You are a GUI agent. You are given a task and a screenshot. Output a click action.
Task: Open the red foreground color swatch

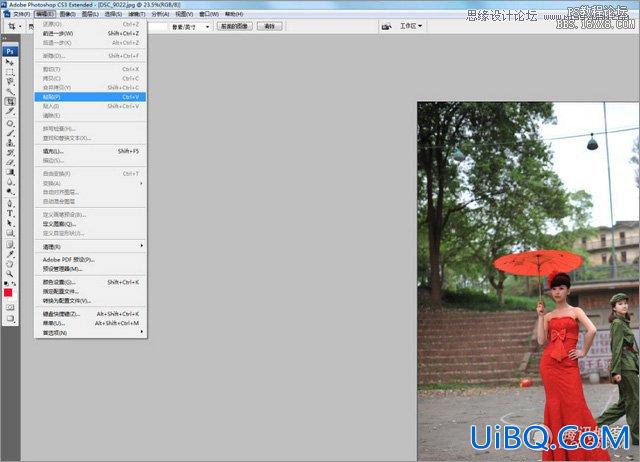pos(8,293)
